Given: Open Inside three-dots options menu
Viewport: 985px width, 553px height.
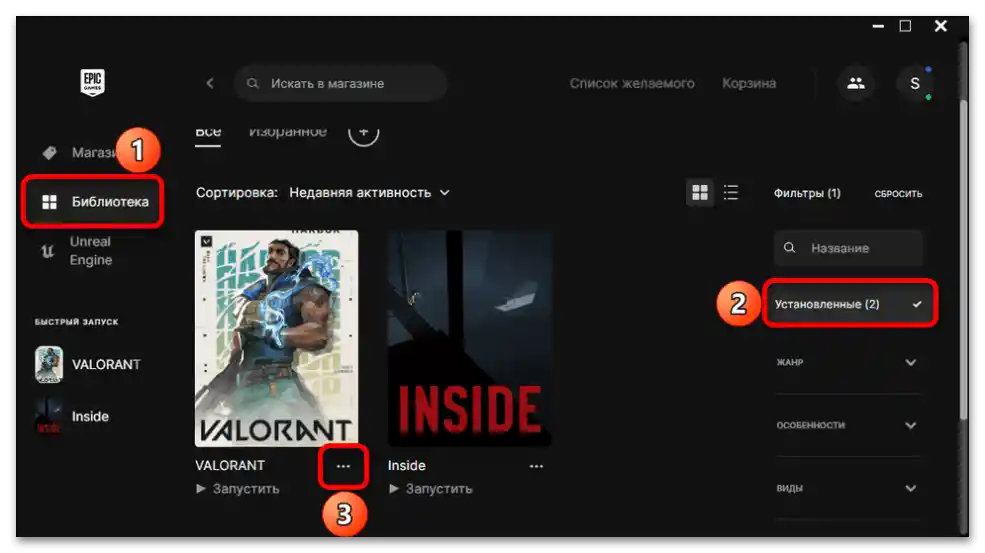Looking at the screenshot, I should (536, 466).
